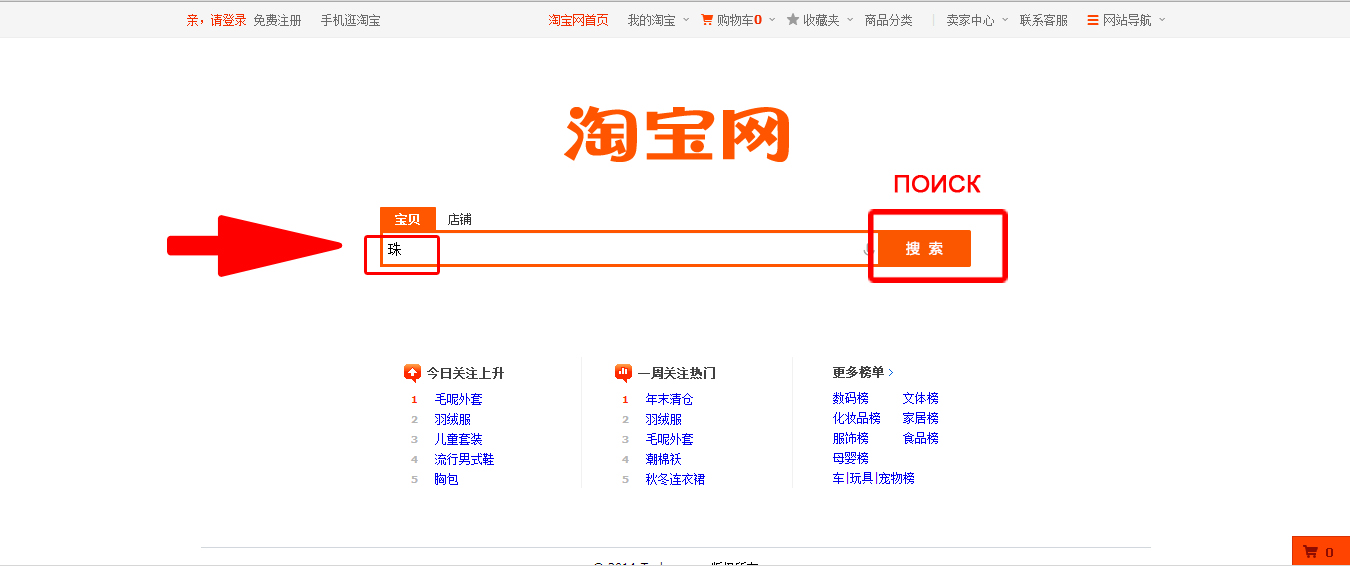Open the 潮棉袄 link
Image resolution: width=1350 pixels, height=566 pixels.
pos(663,459)
